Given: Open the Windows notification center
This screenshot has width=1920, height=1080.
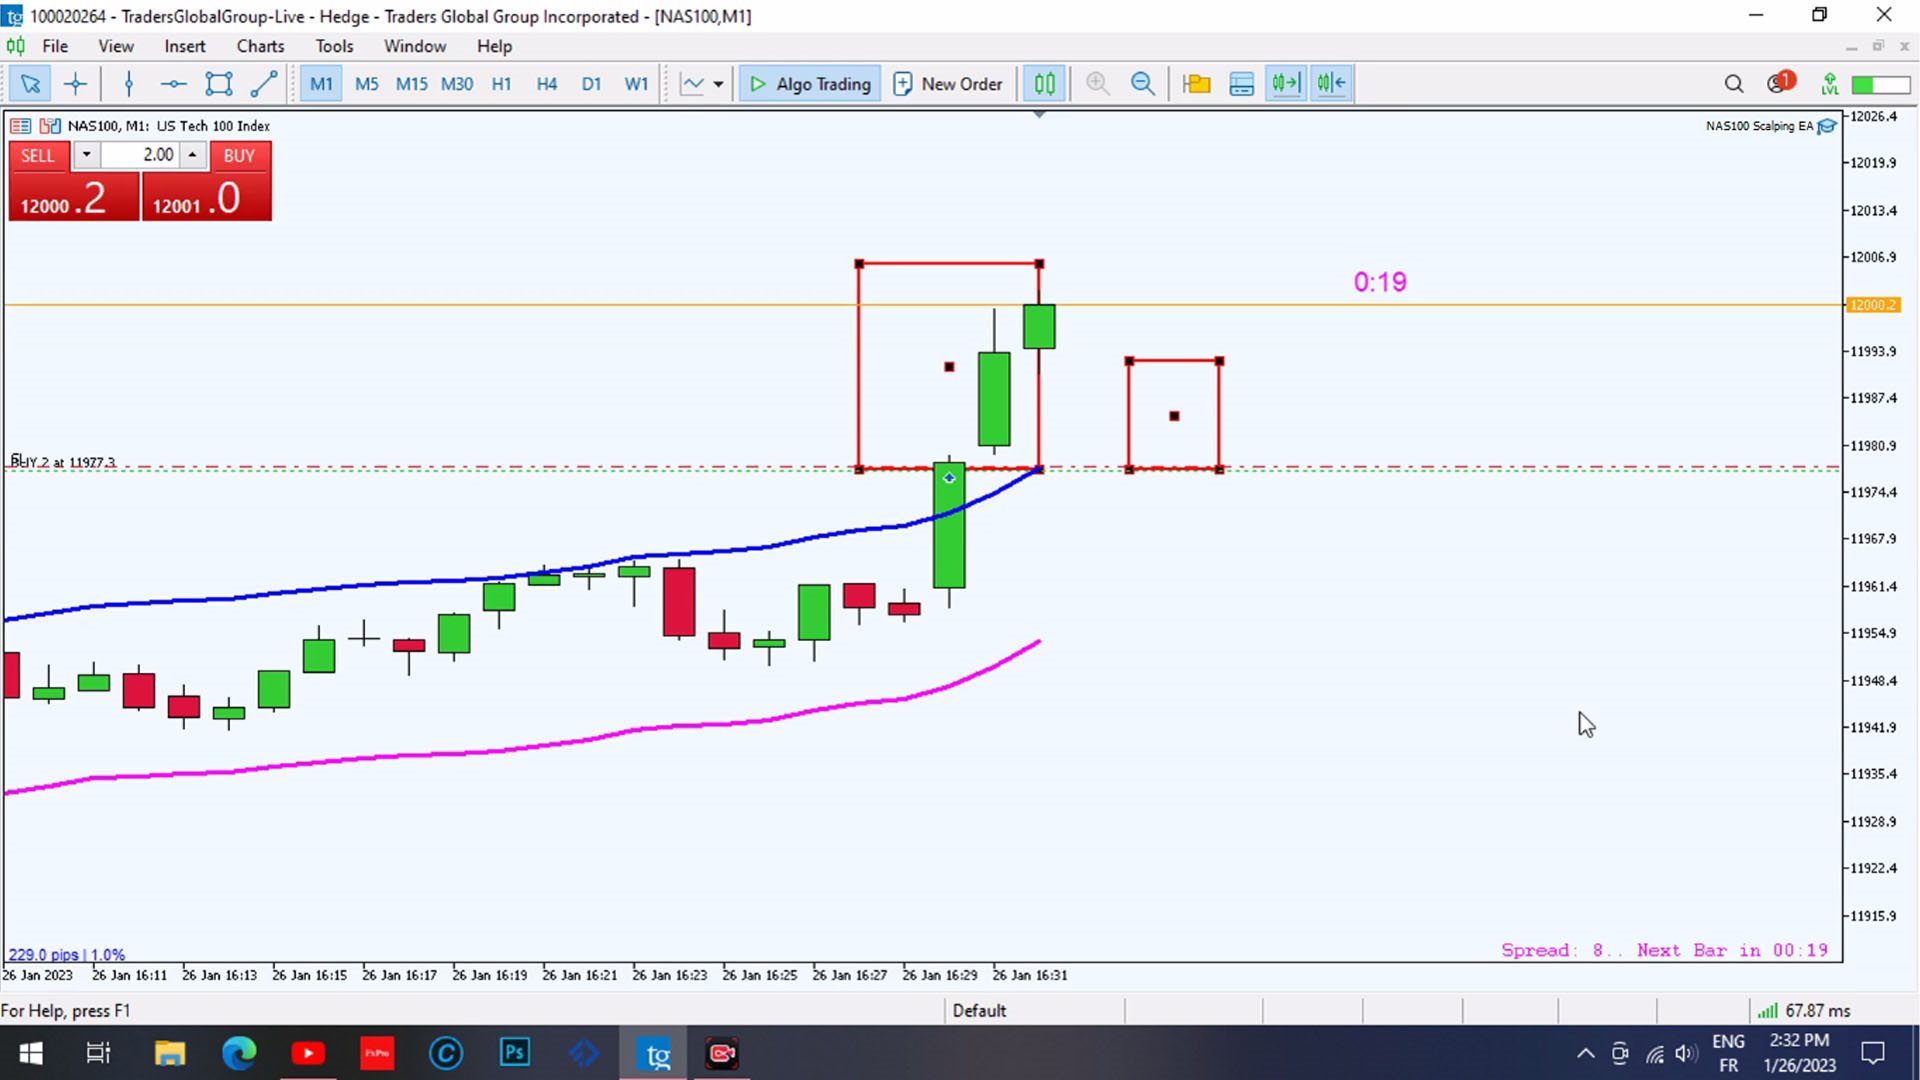Looking at the screenshot, I should [x=1873, y=1053].
